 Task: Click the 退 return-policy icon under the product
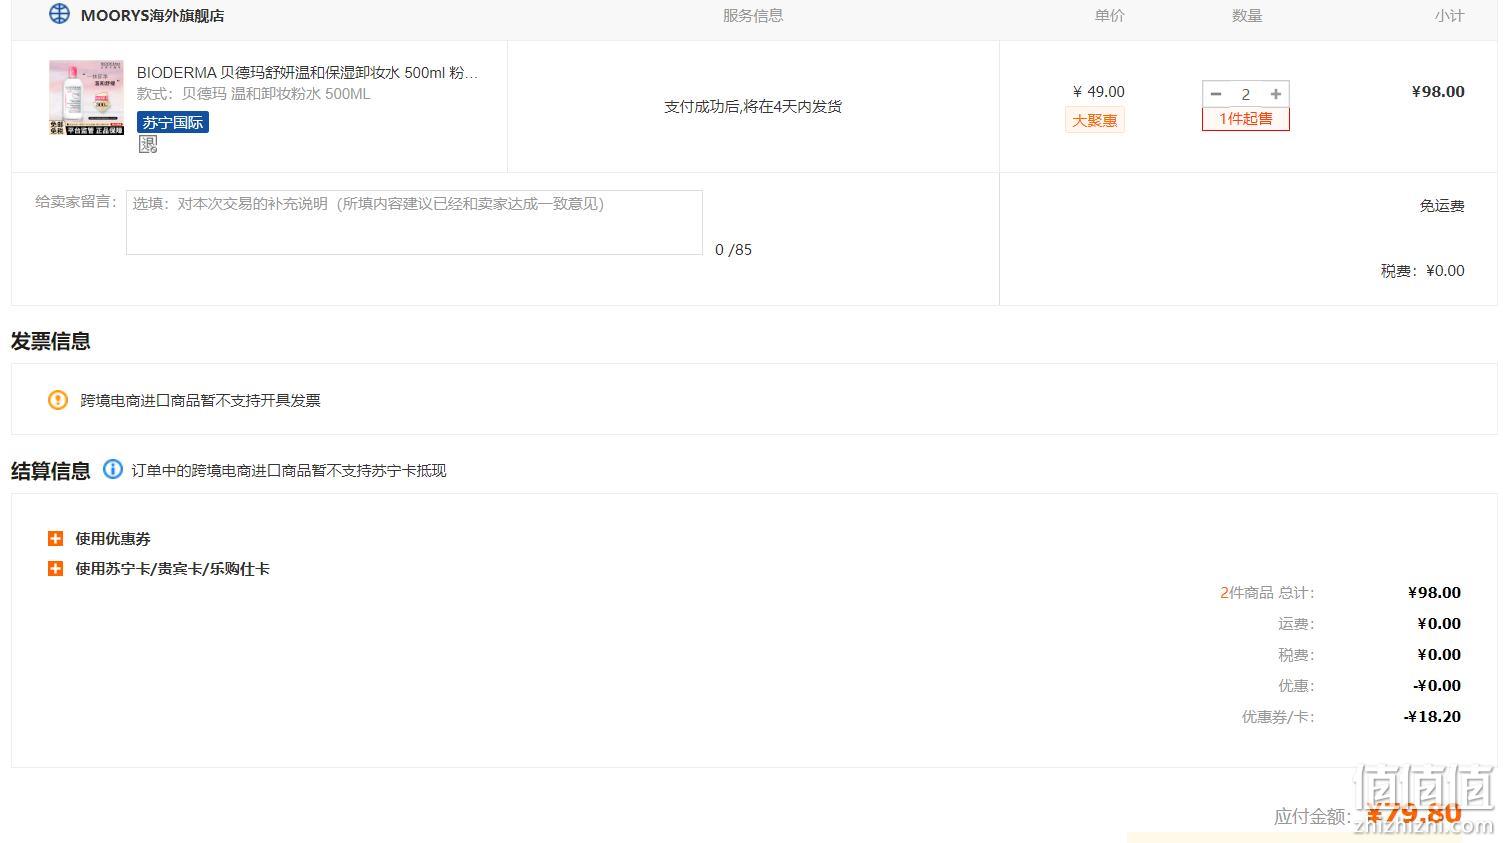point(148,144)
